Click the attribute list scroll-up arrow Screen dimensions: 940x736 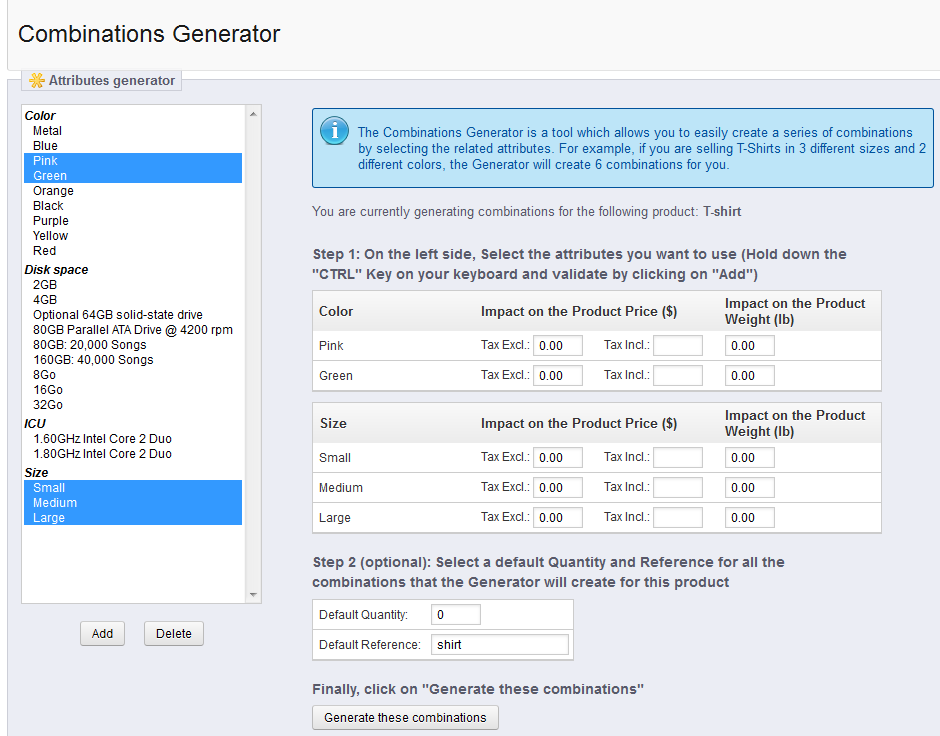pos(253,114)
